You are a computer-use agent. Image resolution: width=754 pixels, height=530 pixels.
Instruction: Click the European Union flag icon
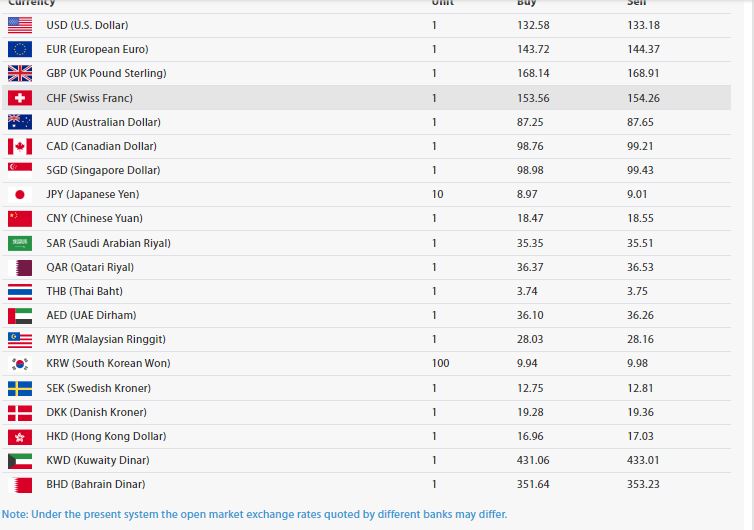point(20,49)
